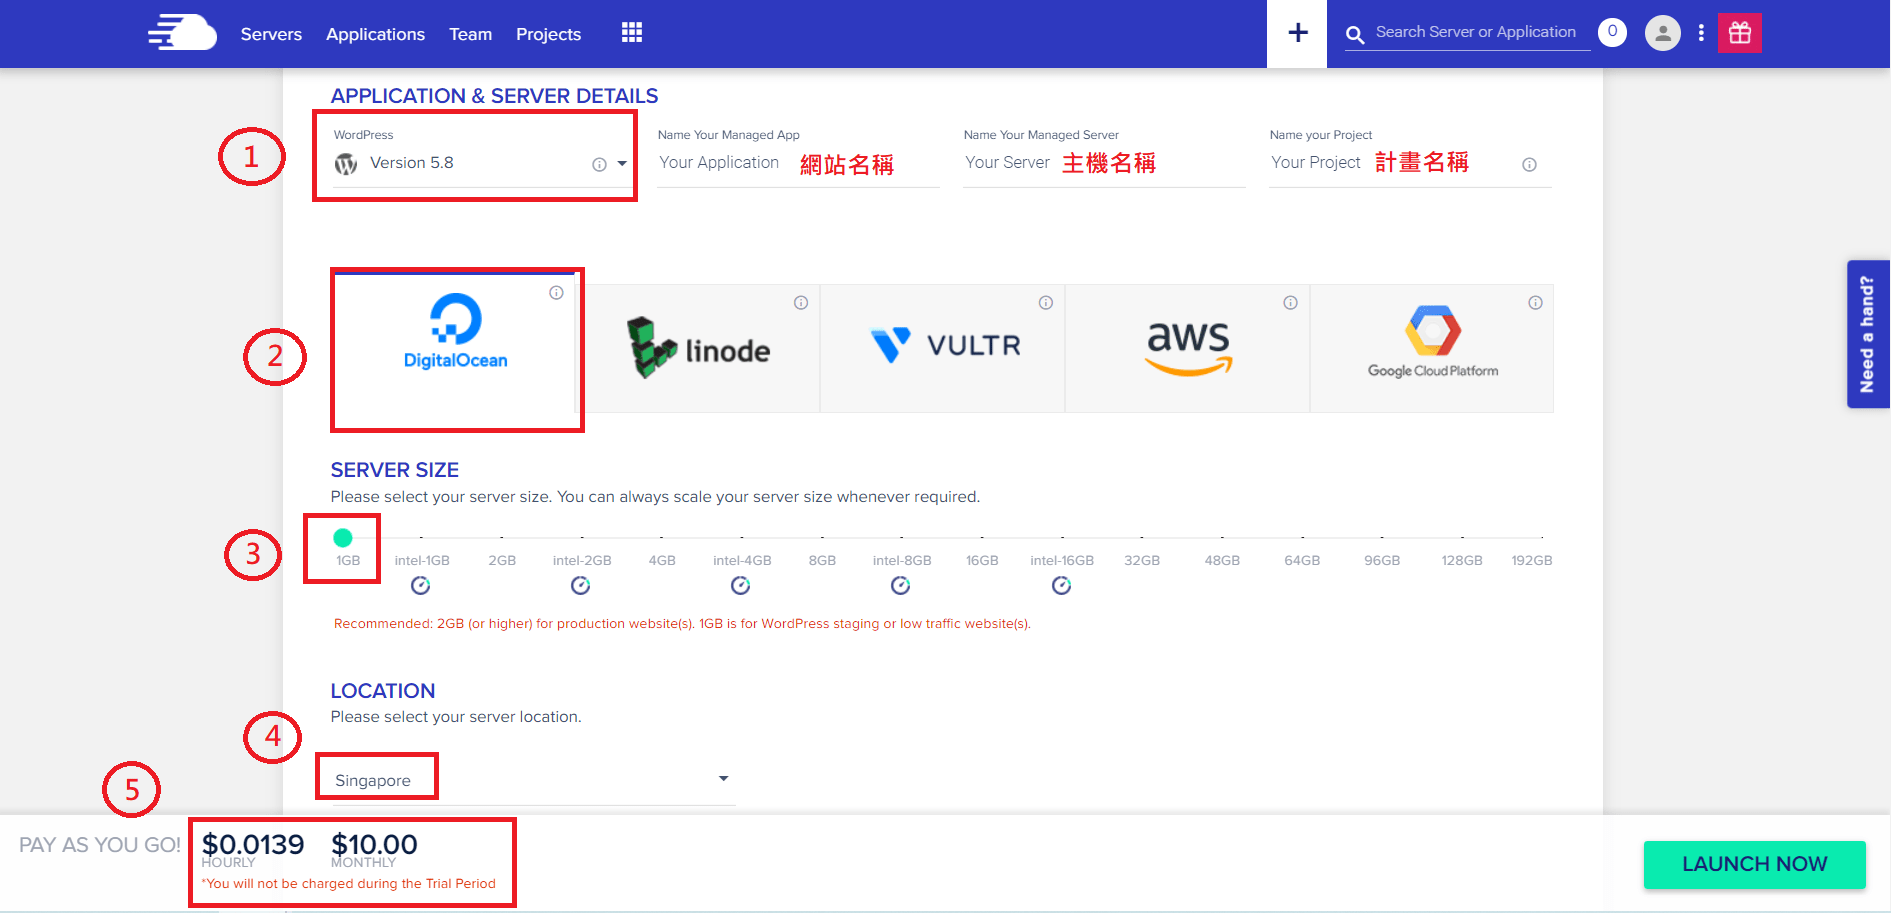Viewport: 1891px width, 913px height.
Task: Click the Linode info icon
Action: pyautogui.click(x=801, y=302)
